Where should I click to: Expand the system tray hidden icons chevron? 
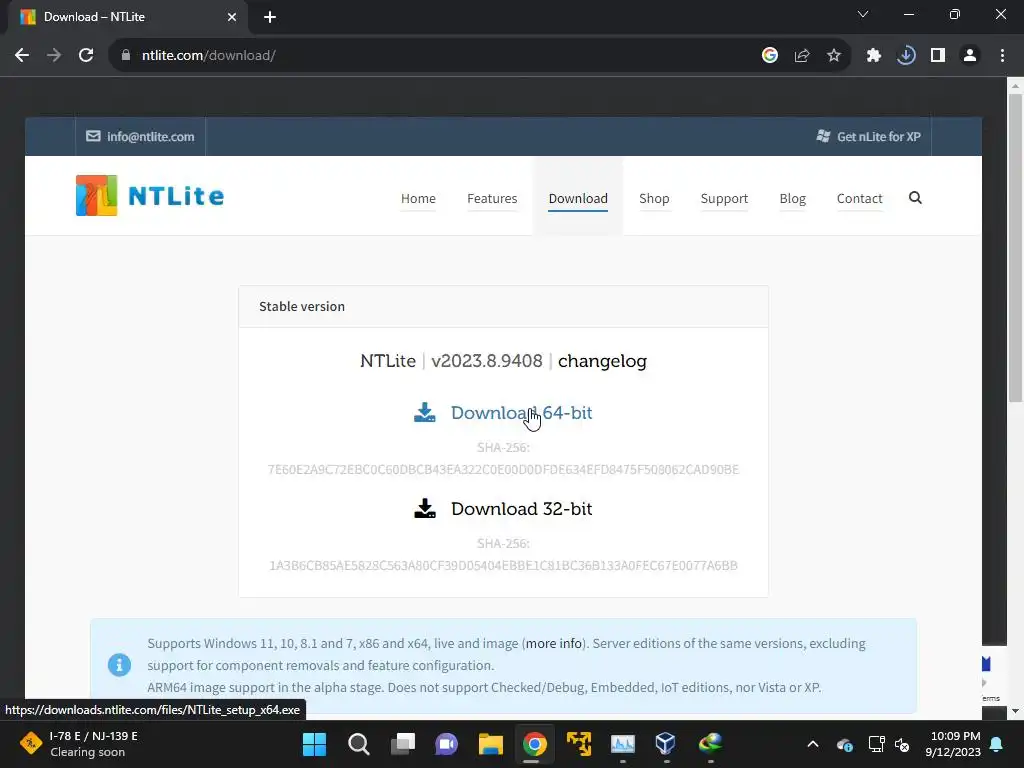coord(812,744)
